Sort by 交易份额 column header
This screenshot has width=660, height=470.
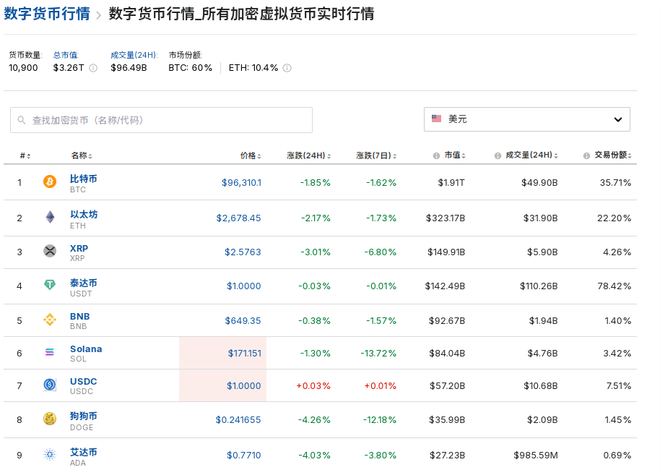(608, 156)
